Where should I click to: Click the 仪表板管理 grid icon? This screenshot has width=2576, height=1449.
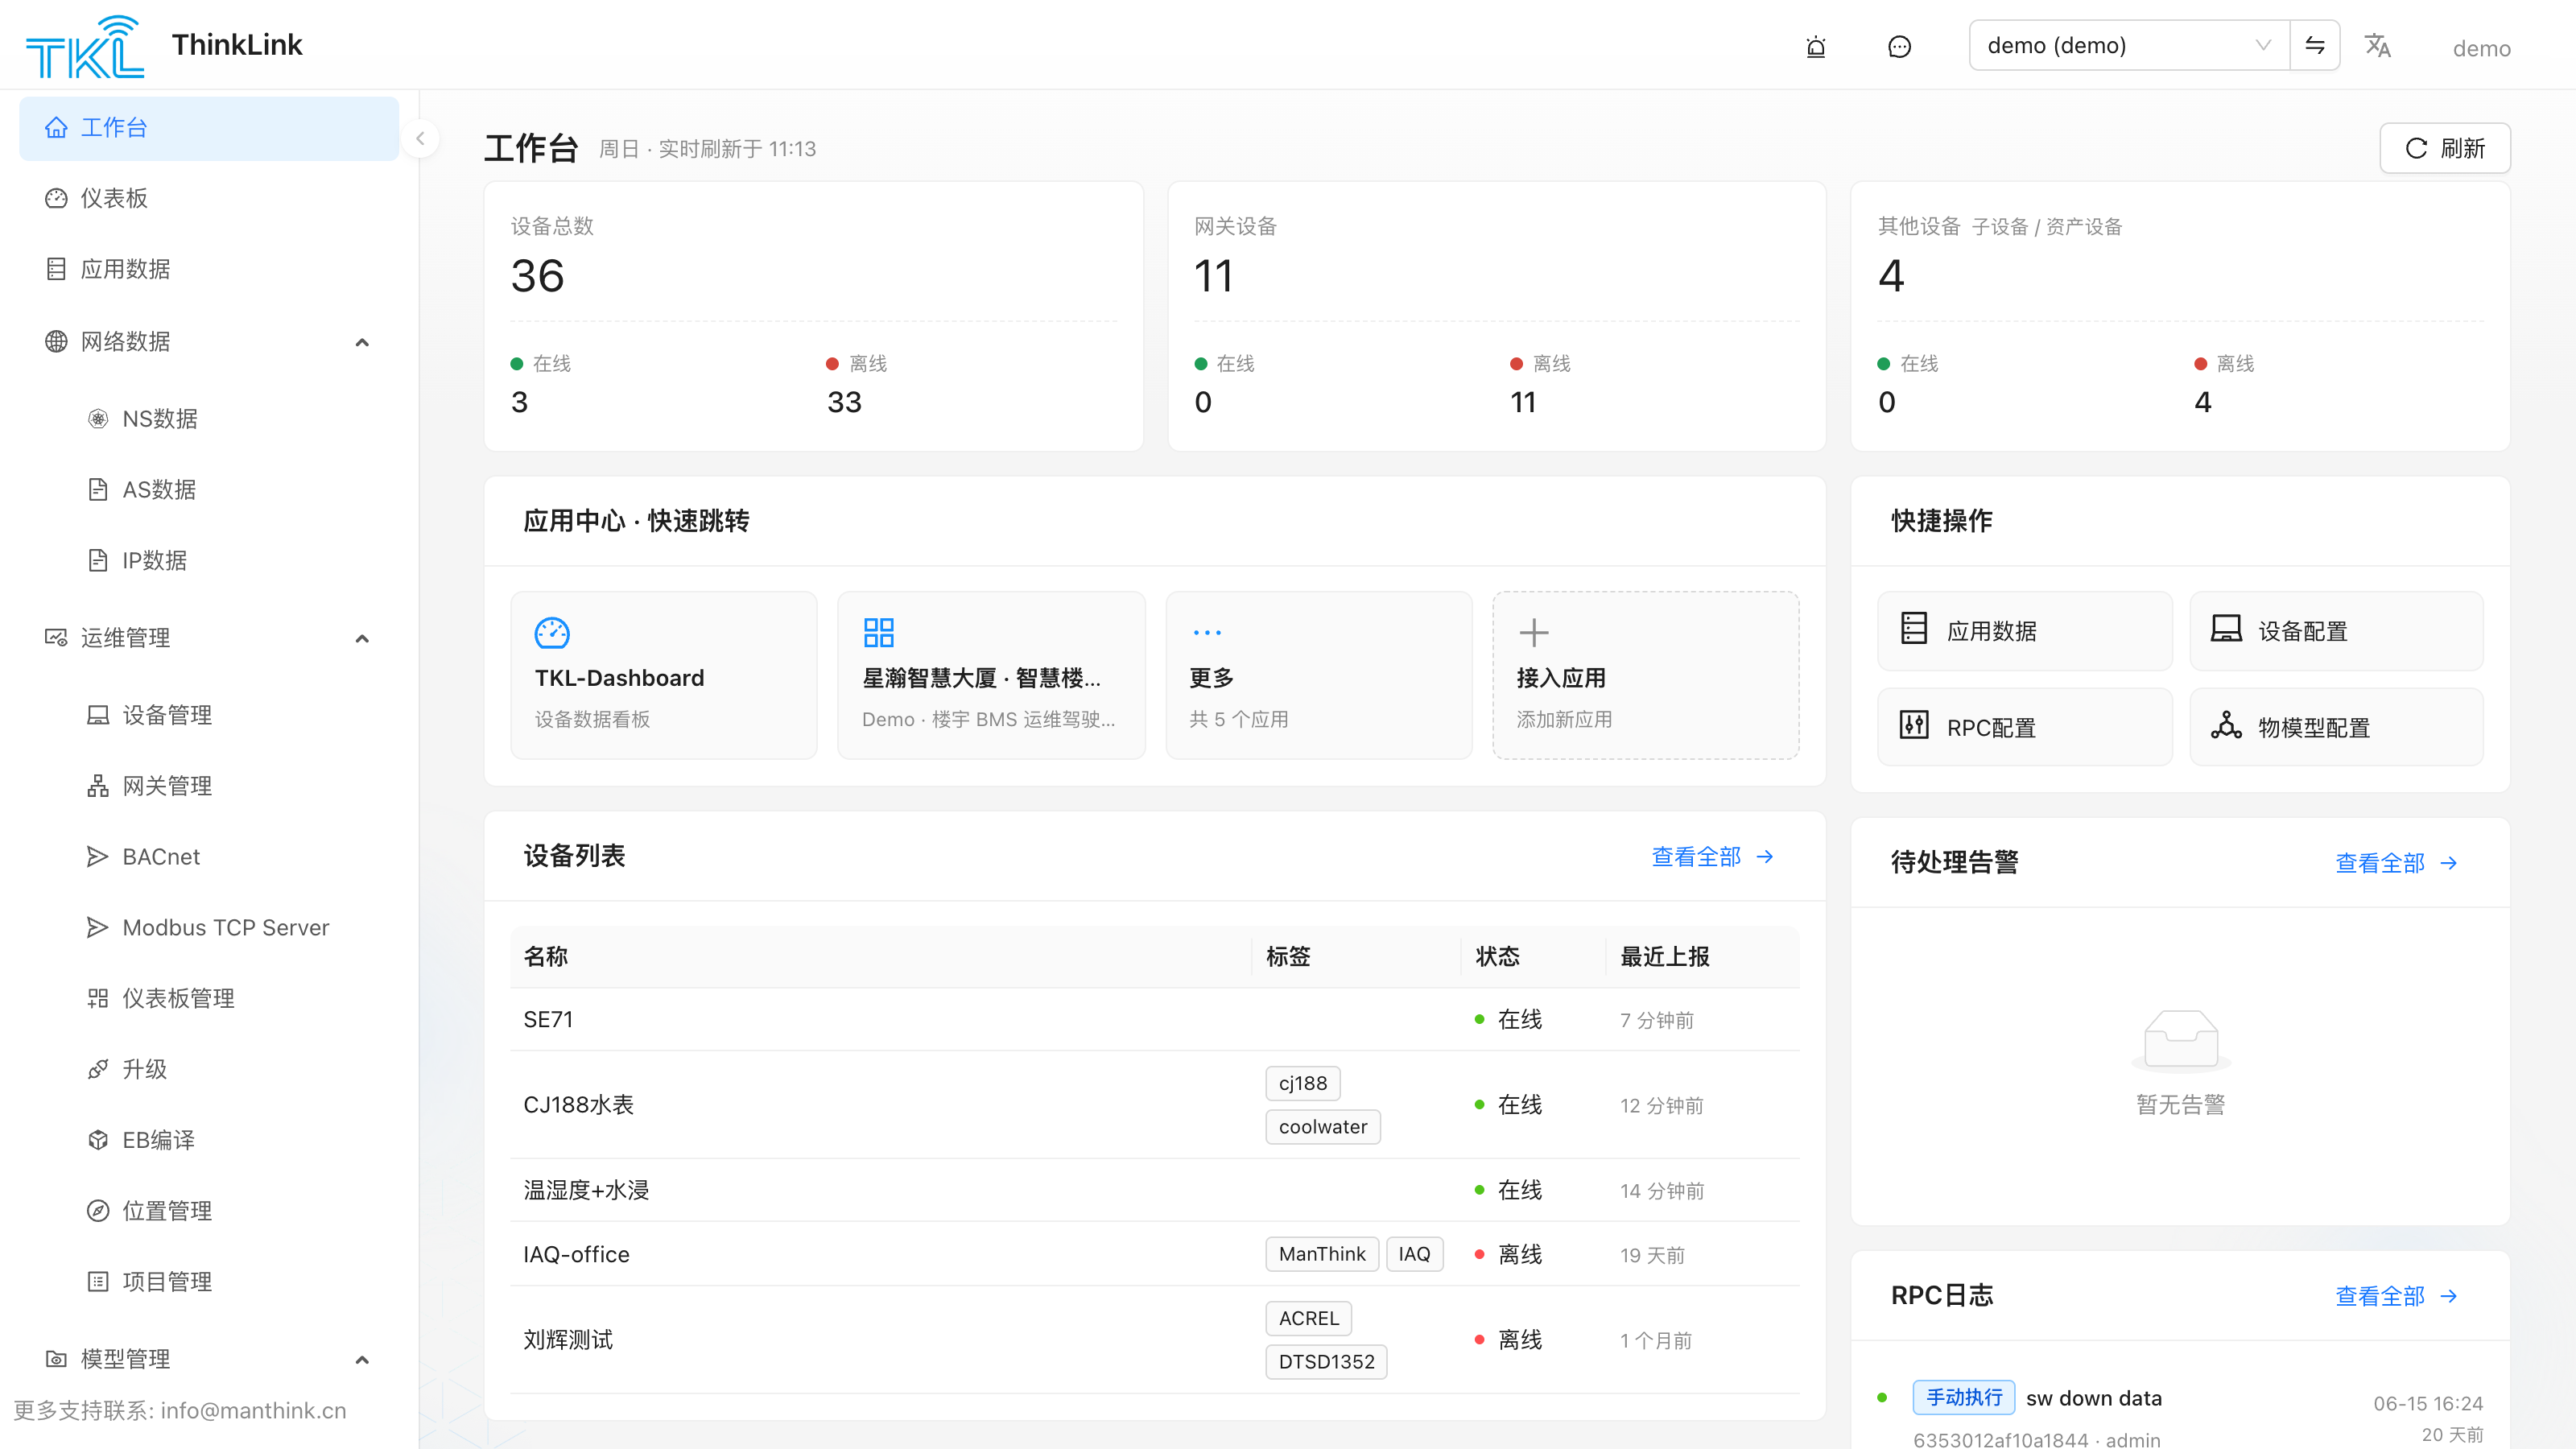click(x=97, y=998)
